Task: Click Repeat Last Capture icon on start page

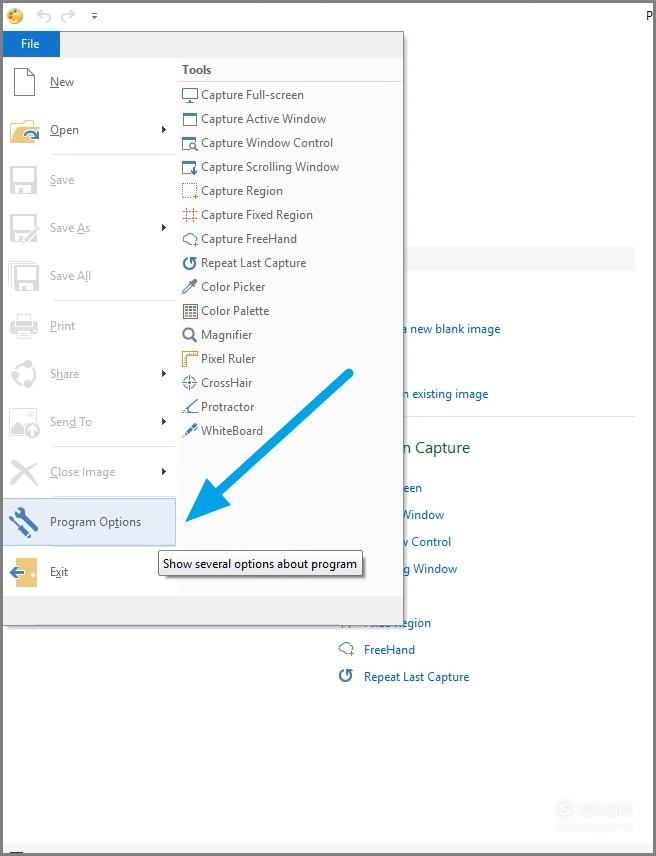Action: [346, 676]
